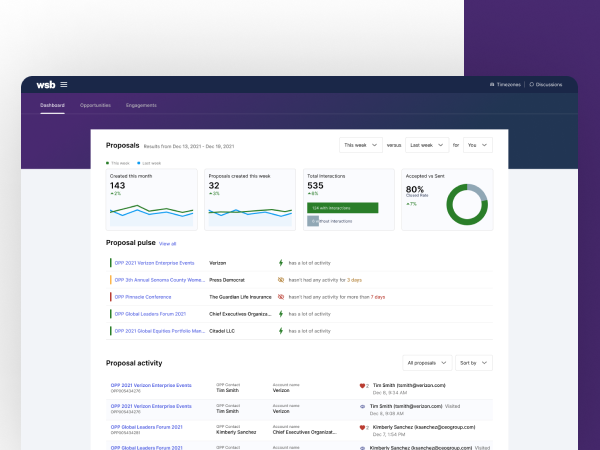The height and width of the screenshot is (450, 600).
Task: Switch to the Opportunities tab
Action: pyautogui.click(x=95, y=105)
